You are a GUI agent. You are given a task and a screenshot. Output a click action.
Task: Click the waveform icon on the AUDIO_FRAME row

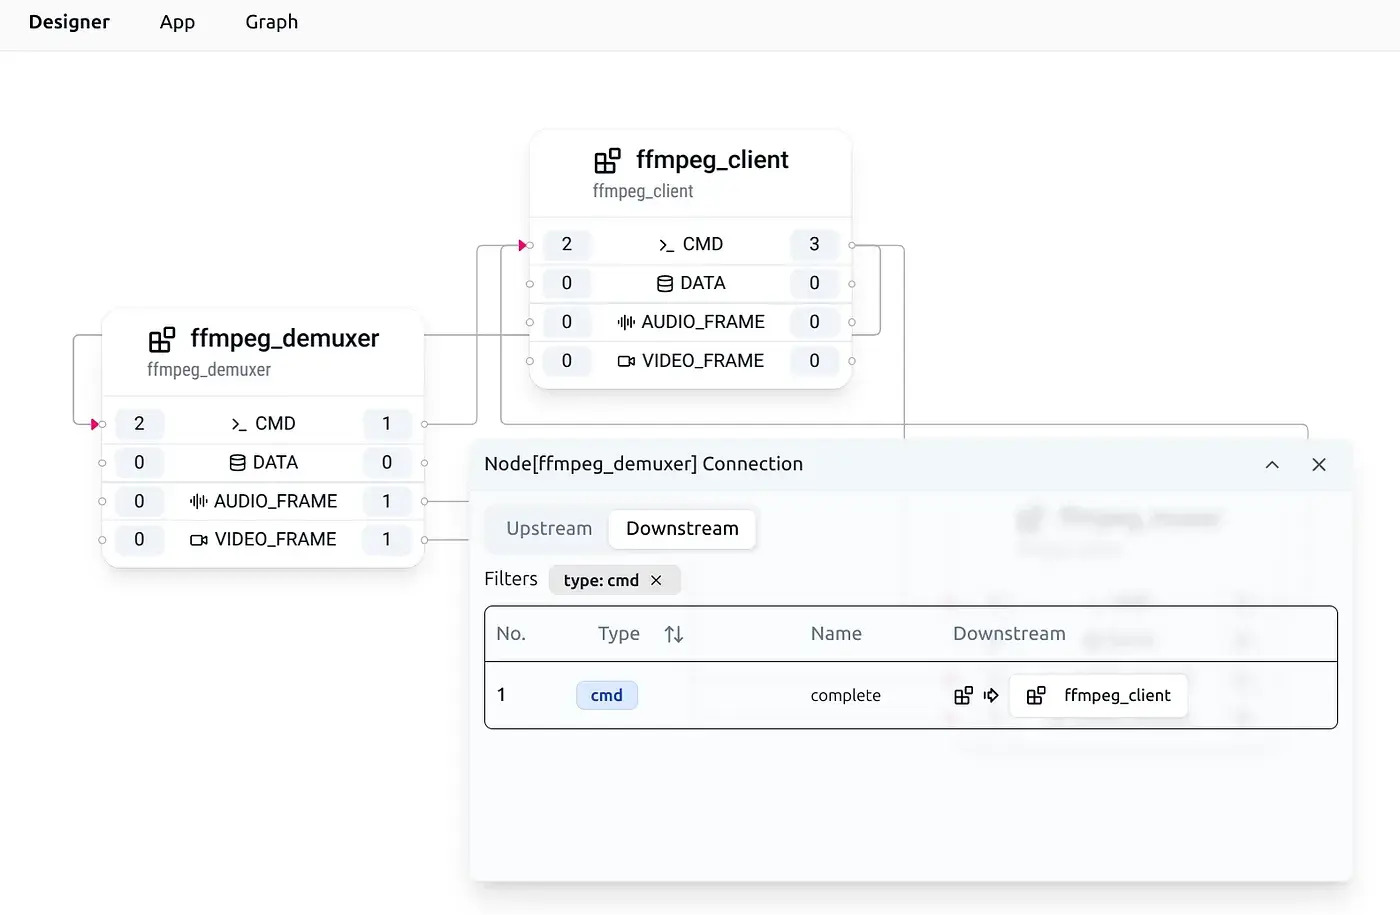(625, 322)
